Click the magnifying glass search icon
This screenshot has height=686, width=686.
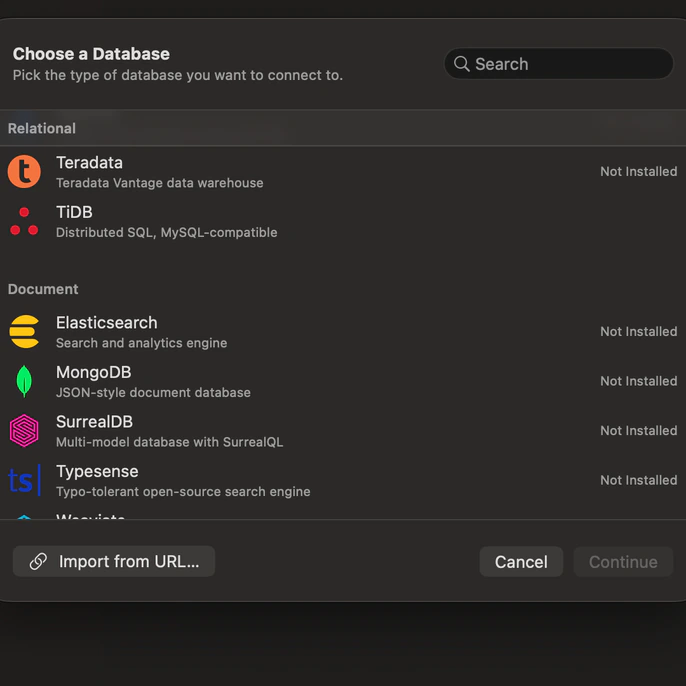tap(462, 64)
